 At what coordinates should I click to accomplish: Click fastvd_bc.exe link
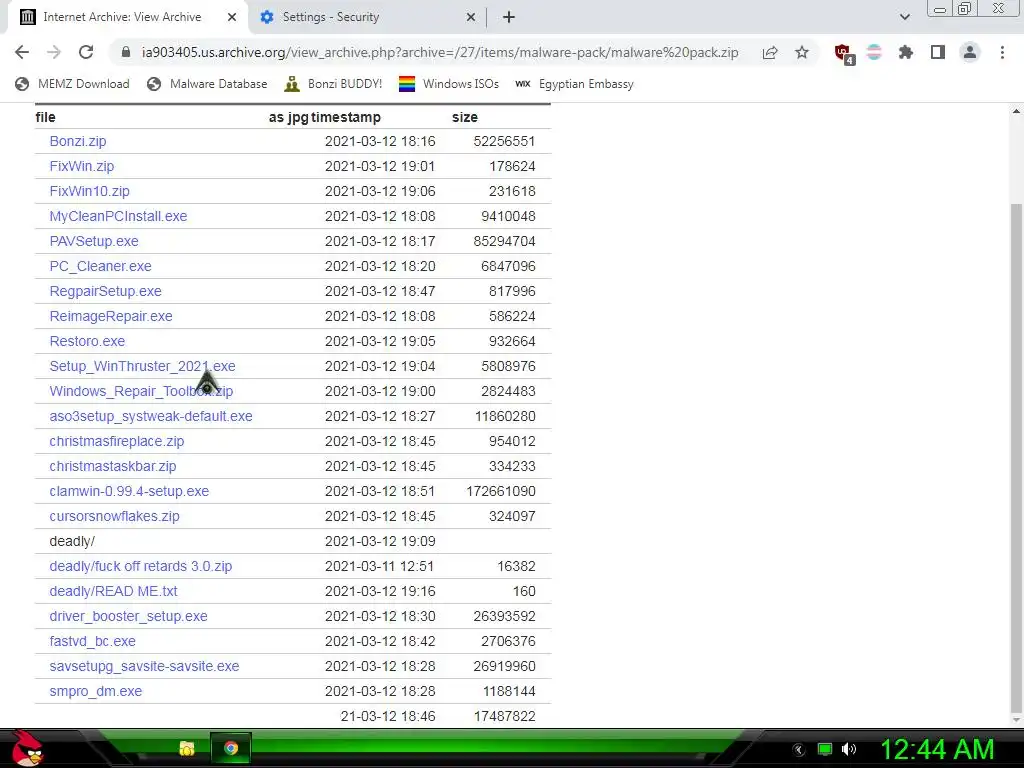(x=93, y=641)
